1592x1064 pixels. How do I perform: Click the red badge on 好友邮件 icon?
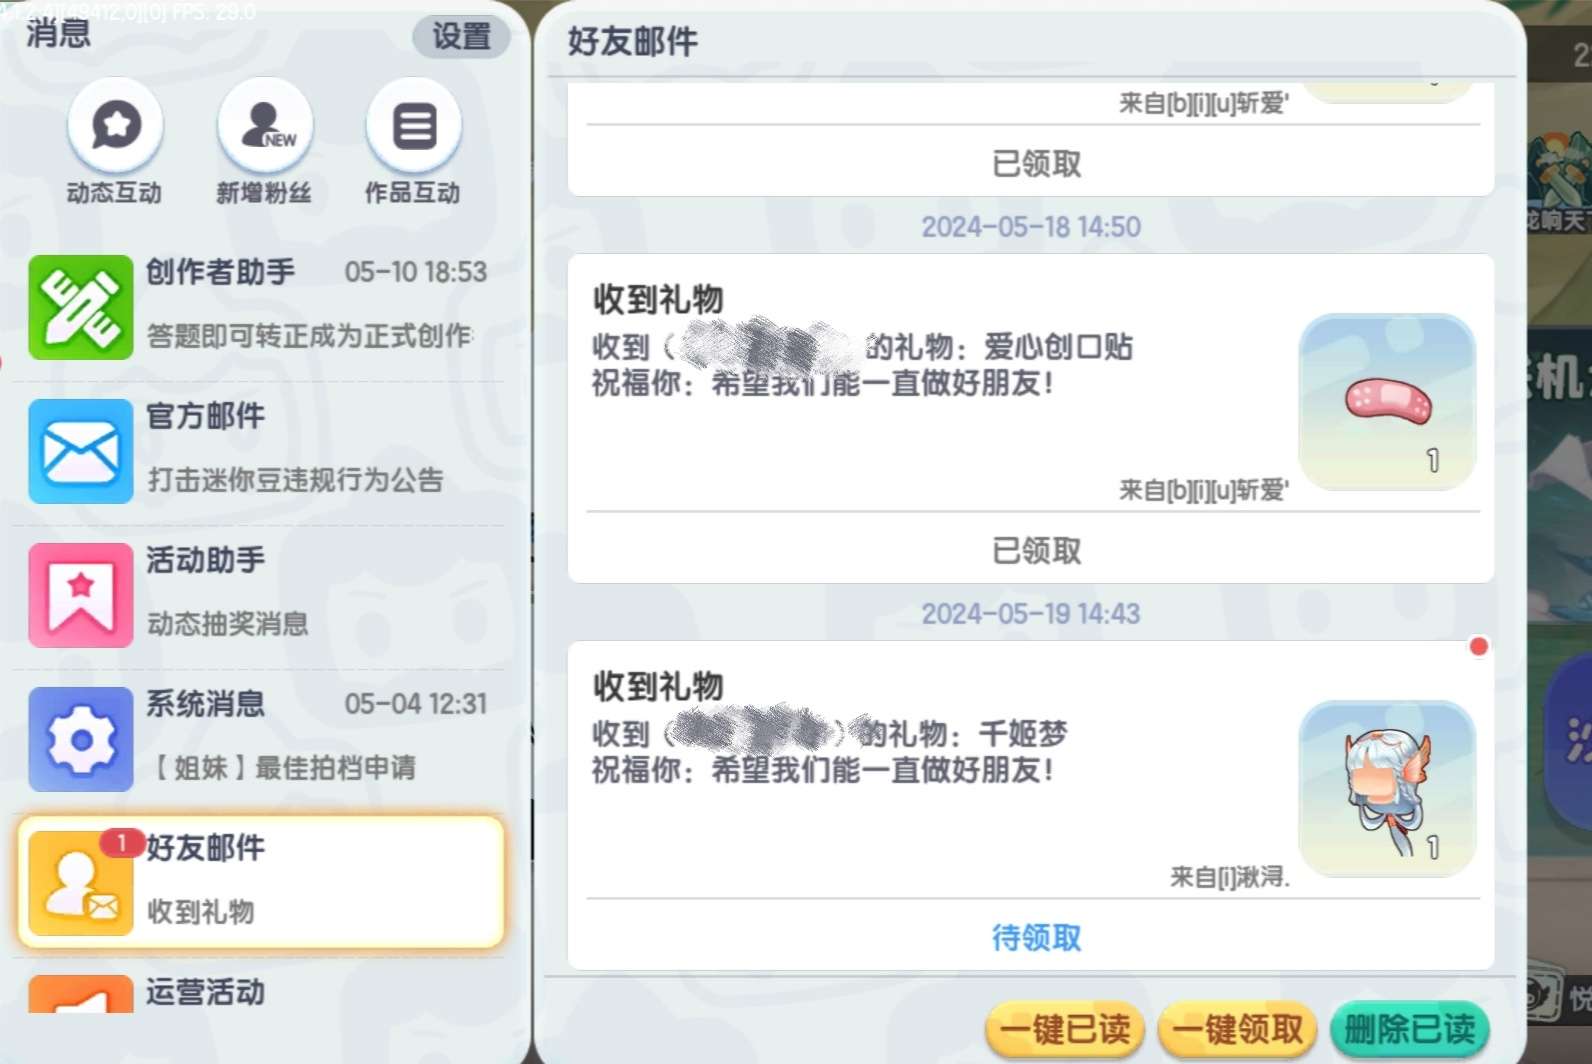121,843
